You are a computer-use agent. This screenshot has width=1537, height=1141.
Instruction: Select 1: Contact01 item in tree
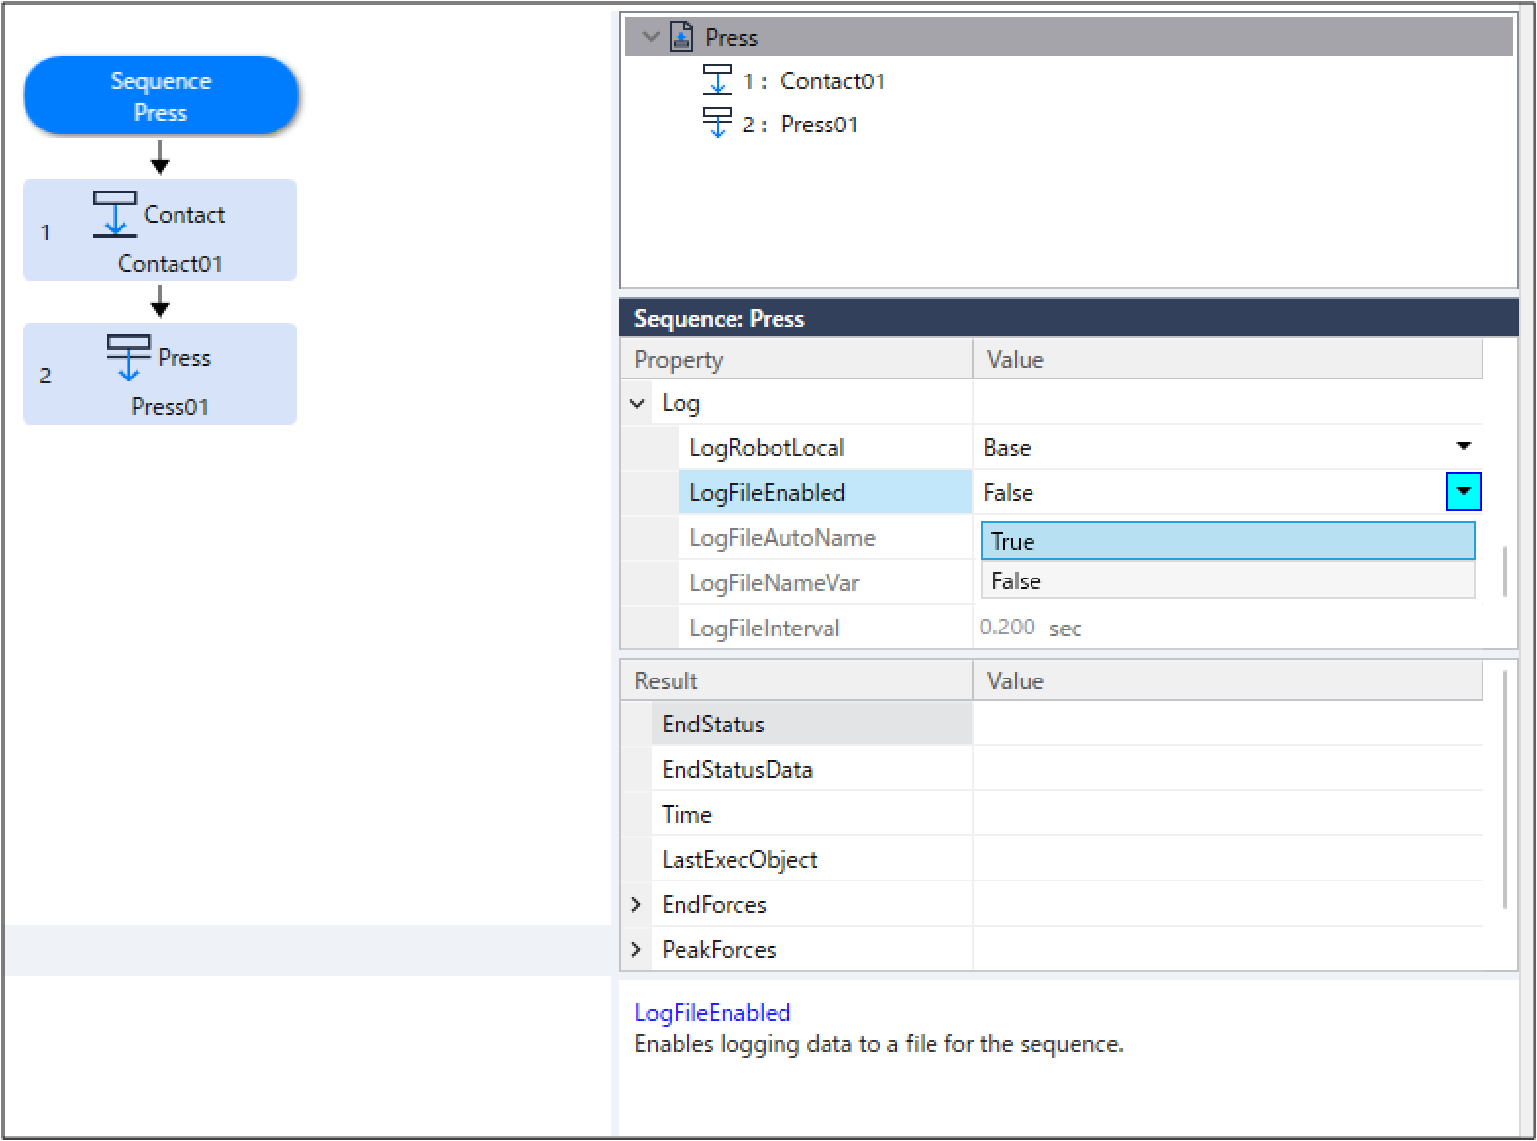[813, 81]
